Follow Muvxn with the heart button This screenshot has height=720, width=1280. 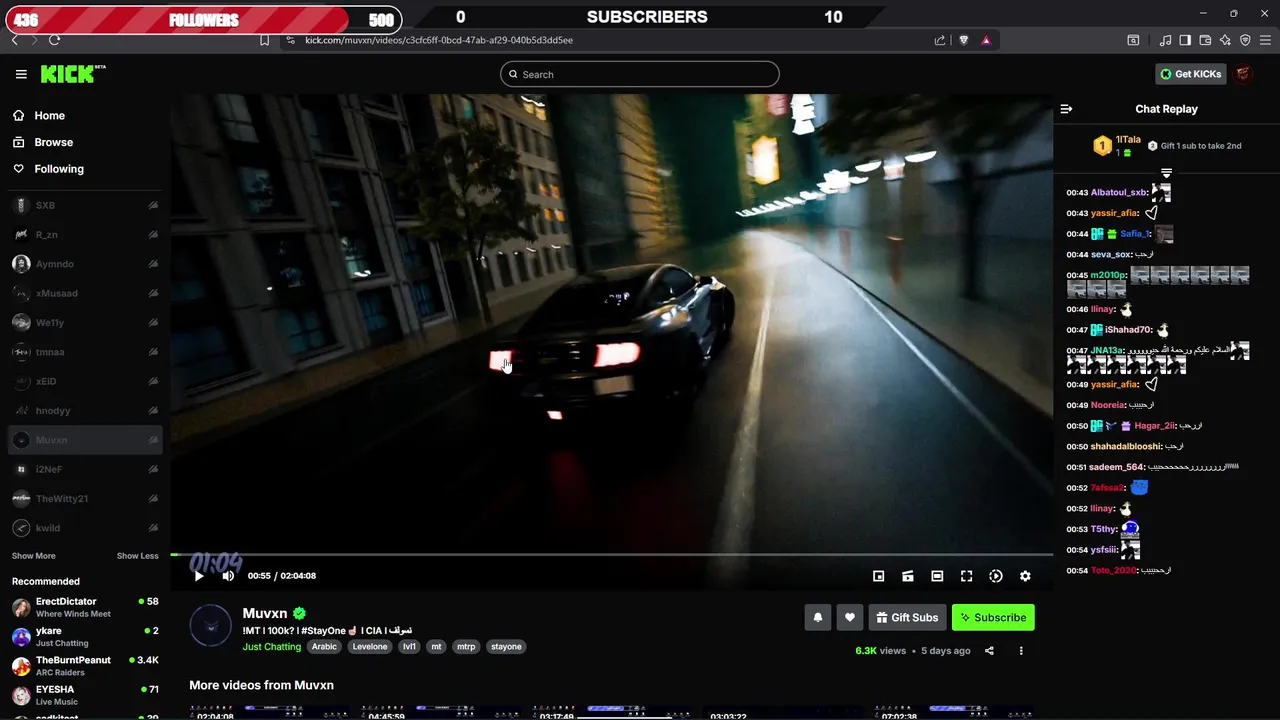pos(850,617)
